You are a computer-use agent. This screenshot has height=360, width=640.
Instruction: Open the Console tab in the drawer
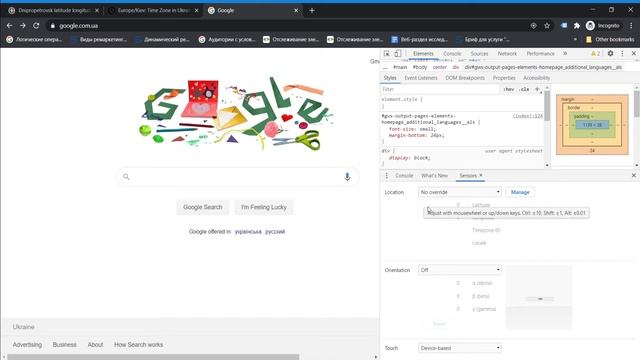(404, 176)
